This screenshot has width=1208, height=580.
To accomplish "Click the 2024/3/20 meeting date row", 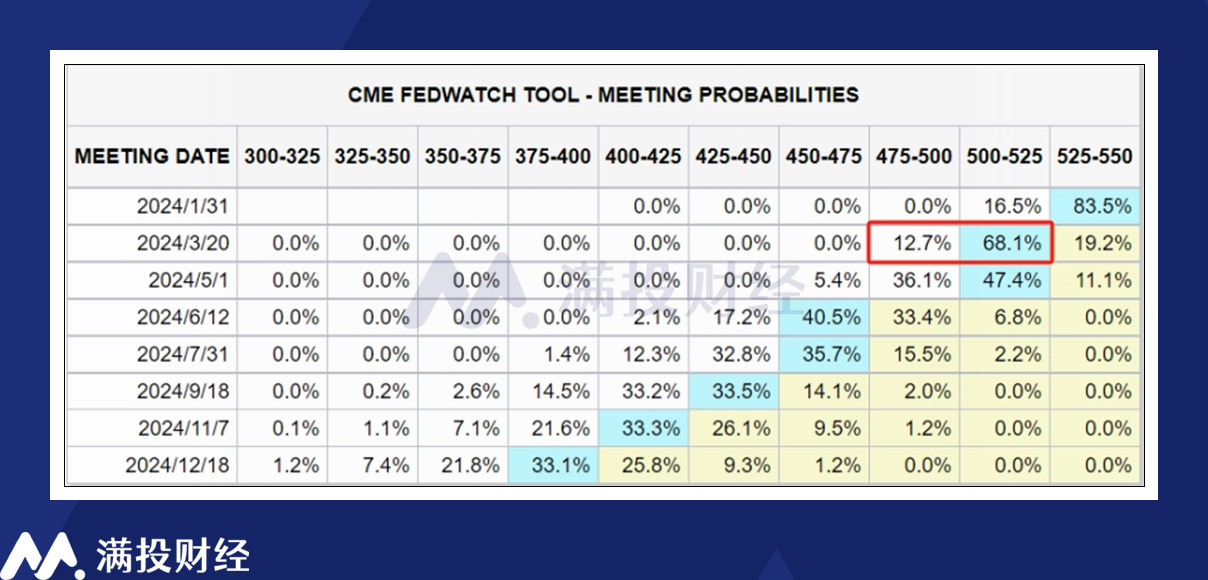I will click(604, 243).
